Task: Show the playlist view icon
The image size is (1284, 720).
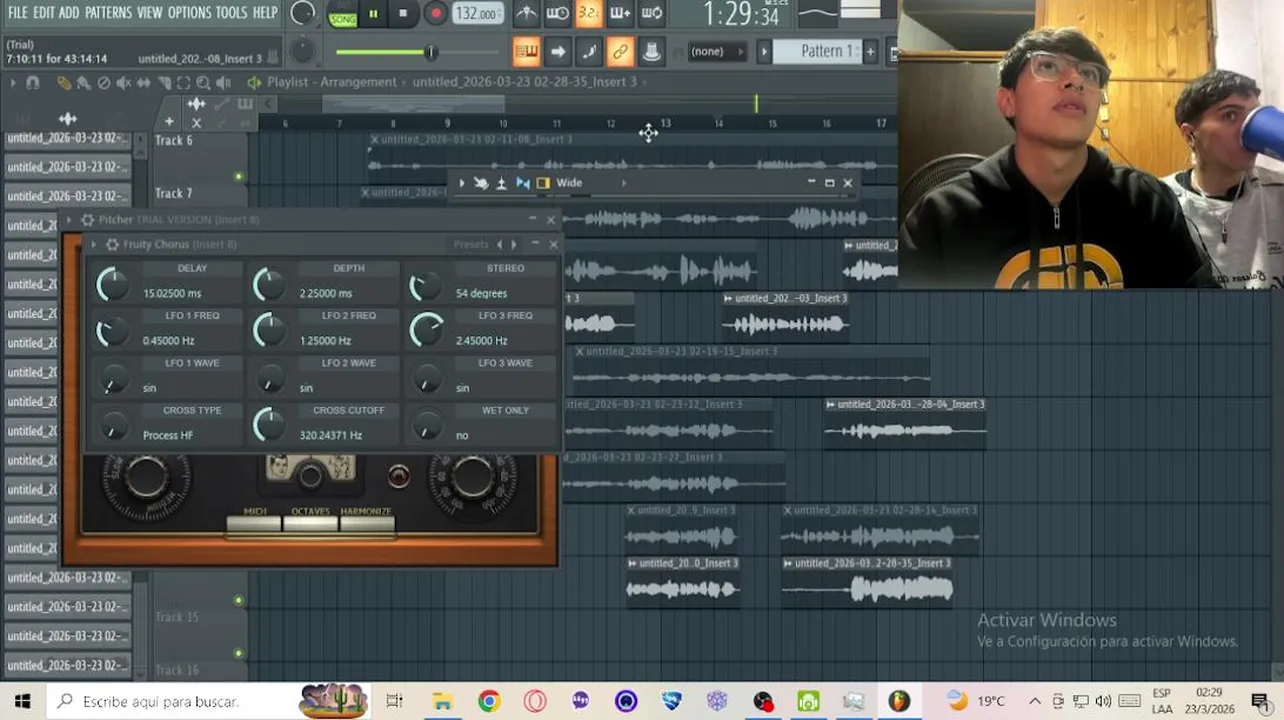Action: [526, 51]
